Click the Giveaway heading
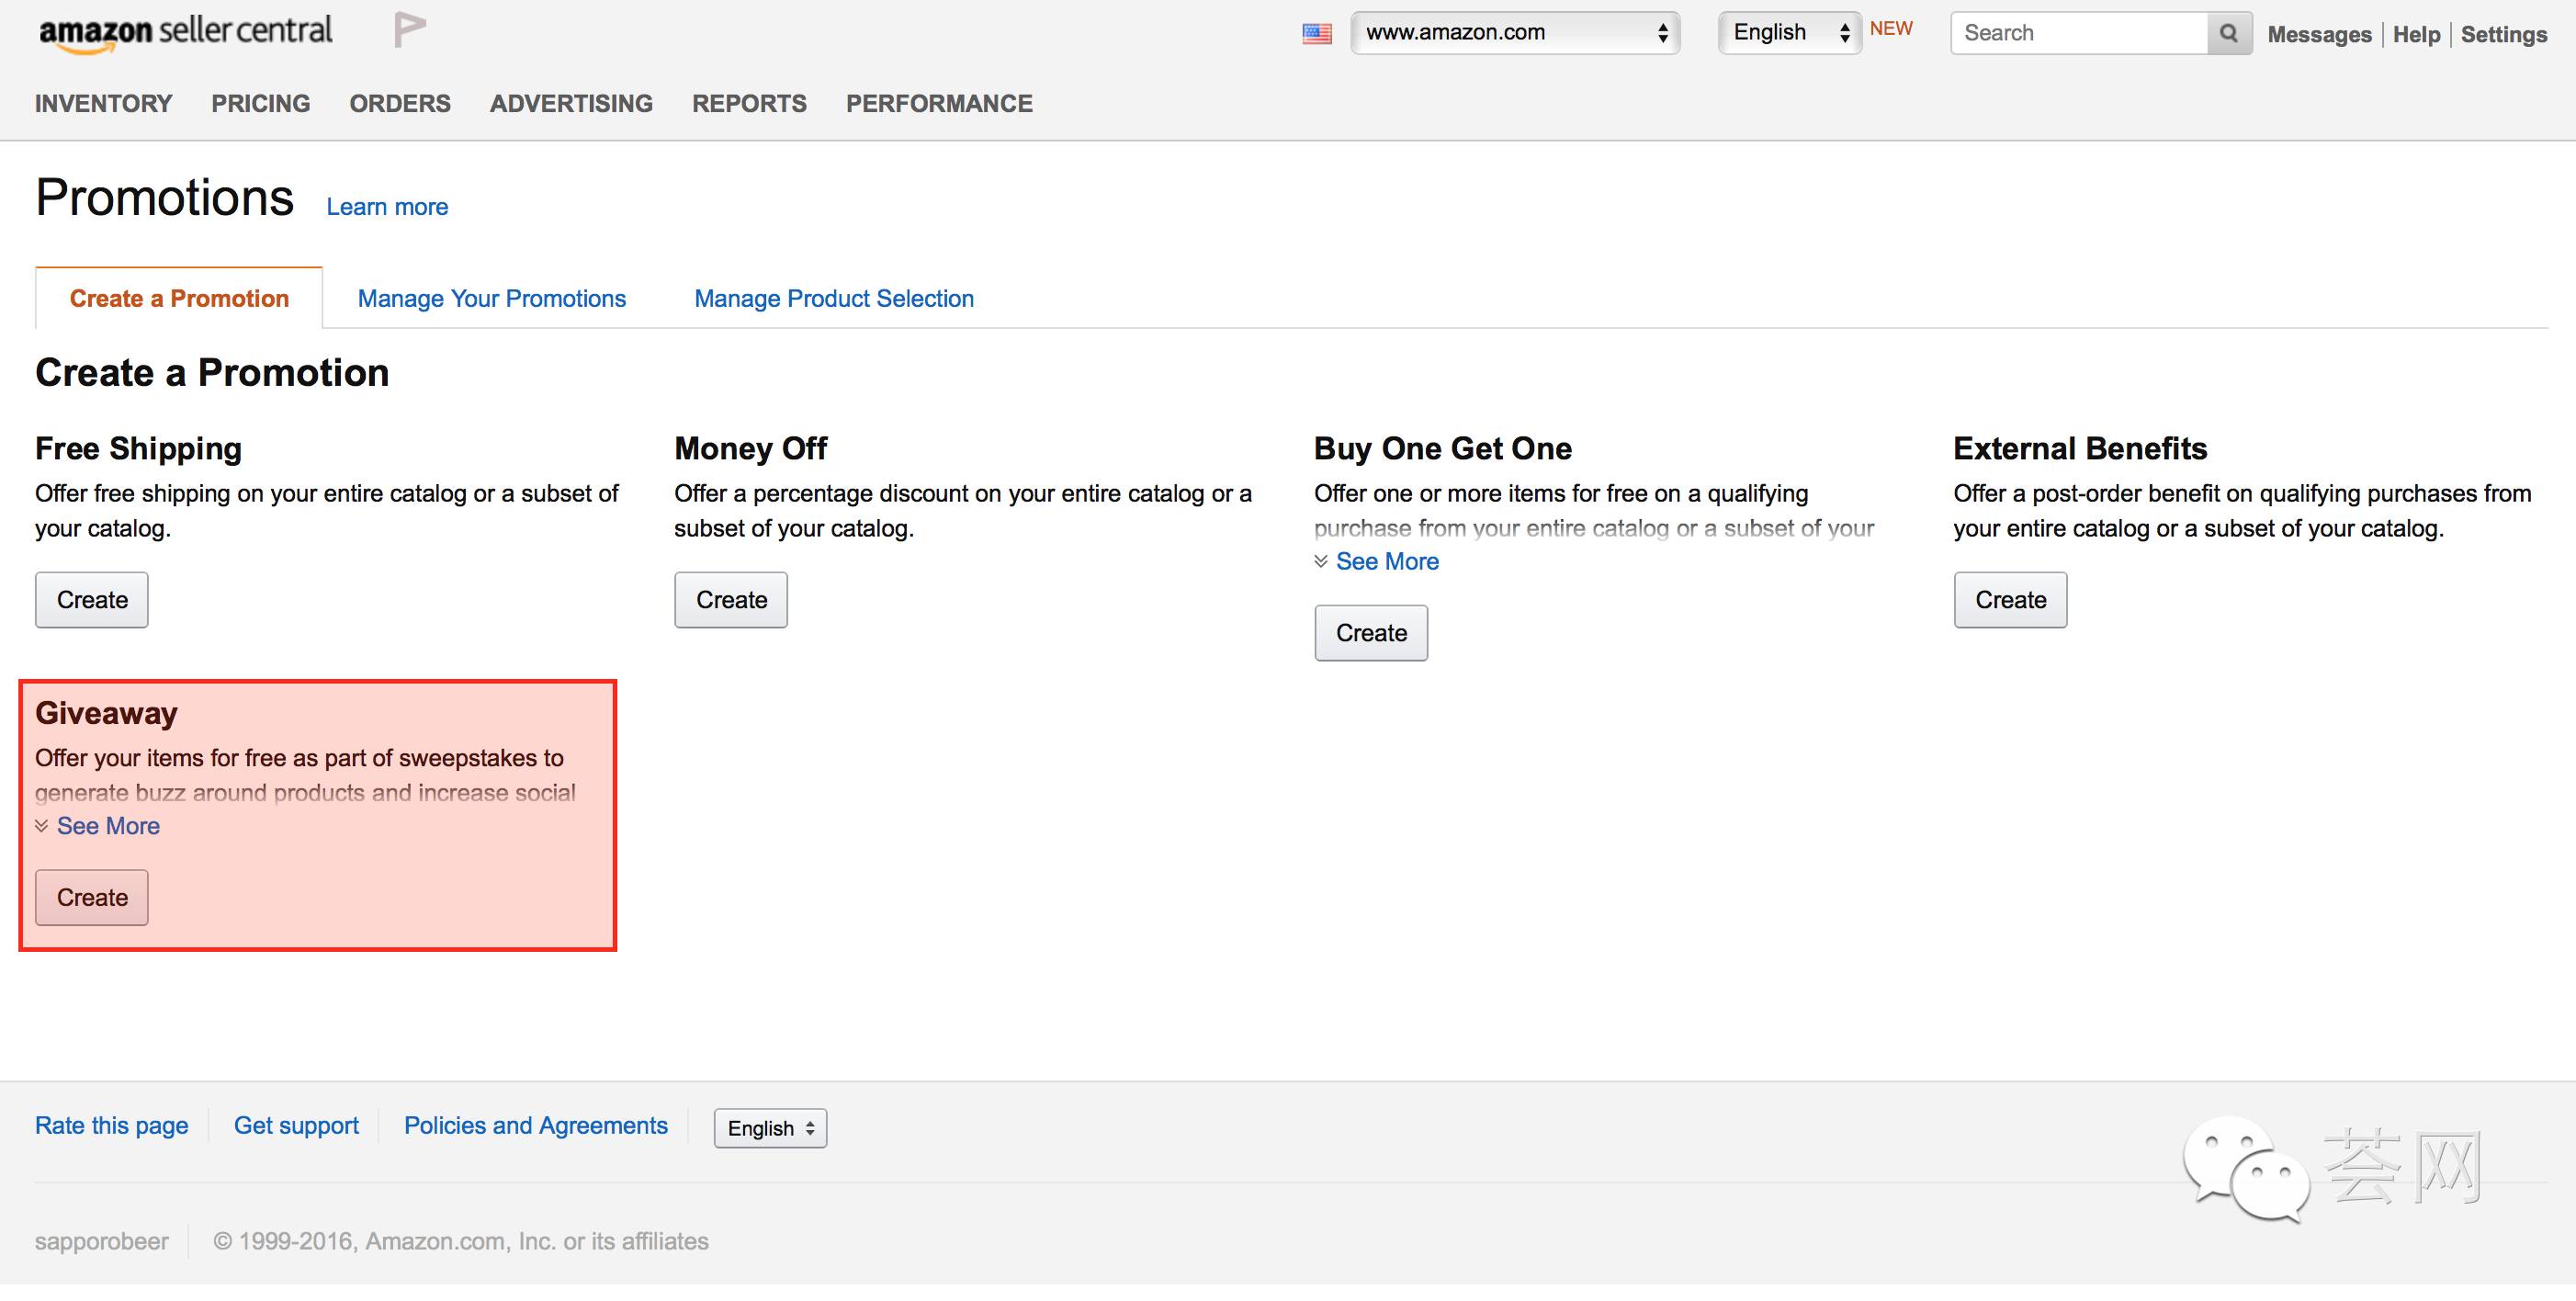This screenshot has height=1301, width=2576. pyautogui.click(x=107, y=713)
